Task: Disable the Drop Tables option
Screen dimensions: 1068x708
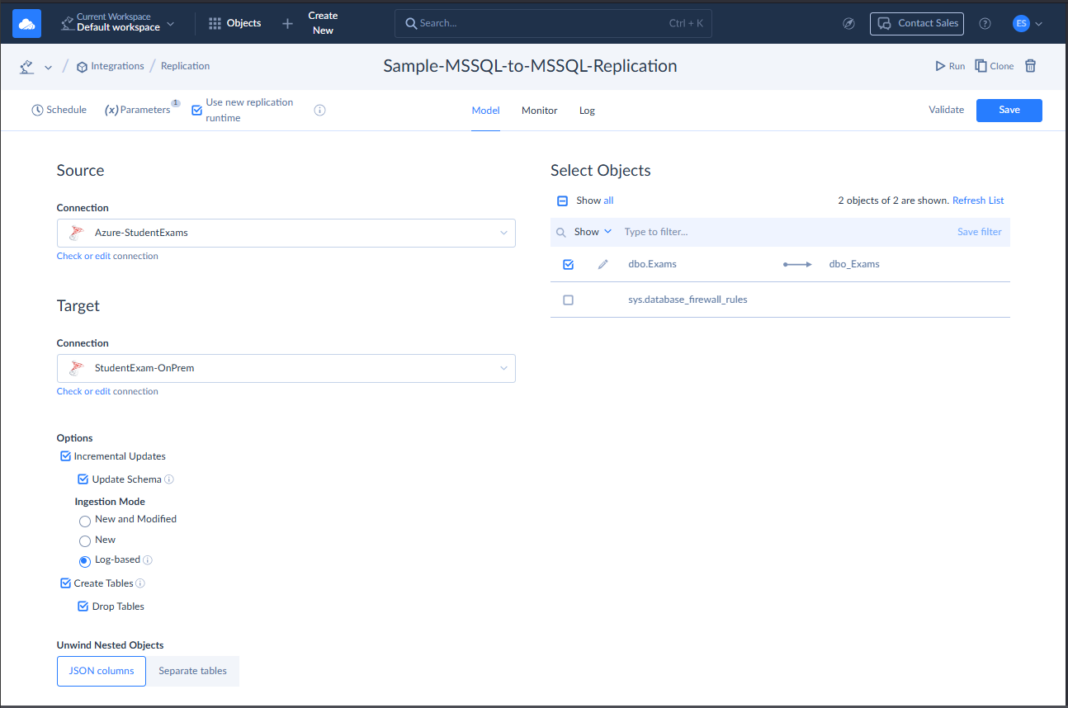Action: point(83,606)
